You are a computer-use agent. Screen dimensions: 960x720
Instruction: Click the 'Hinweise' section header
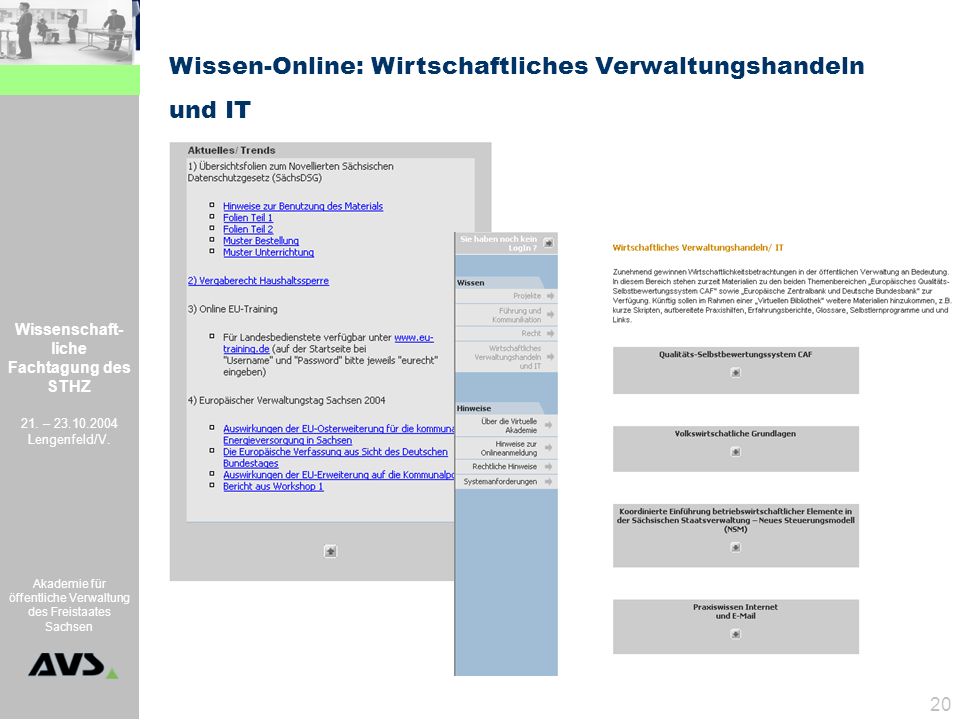(474, 408)
